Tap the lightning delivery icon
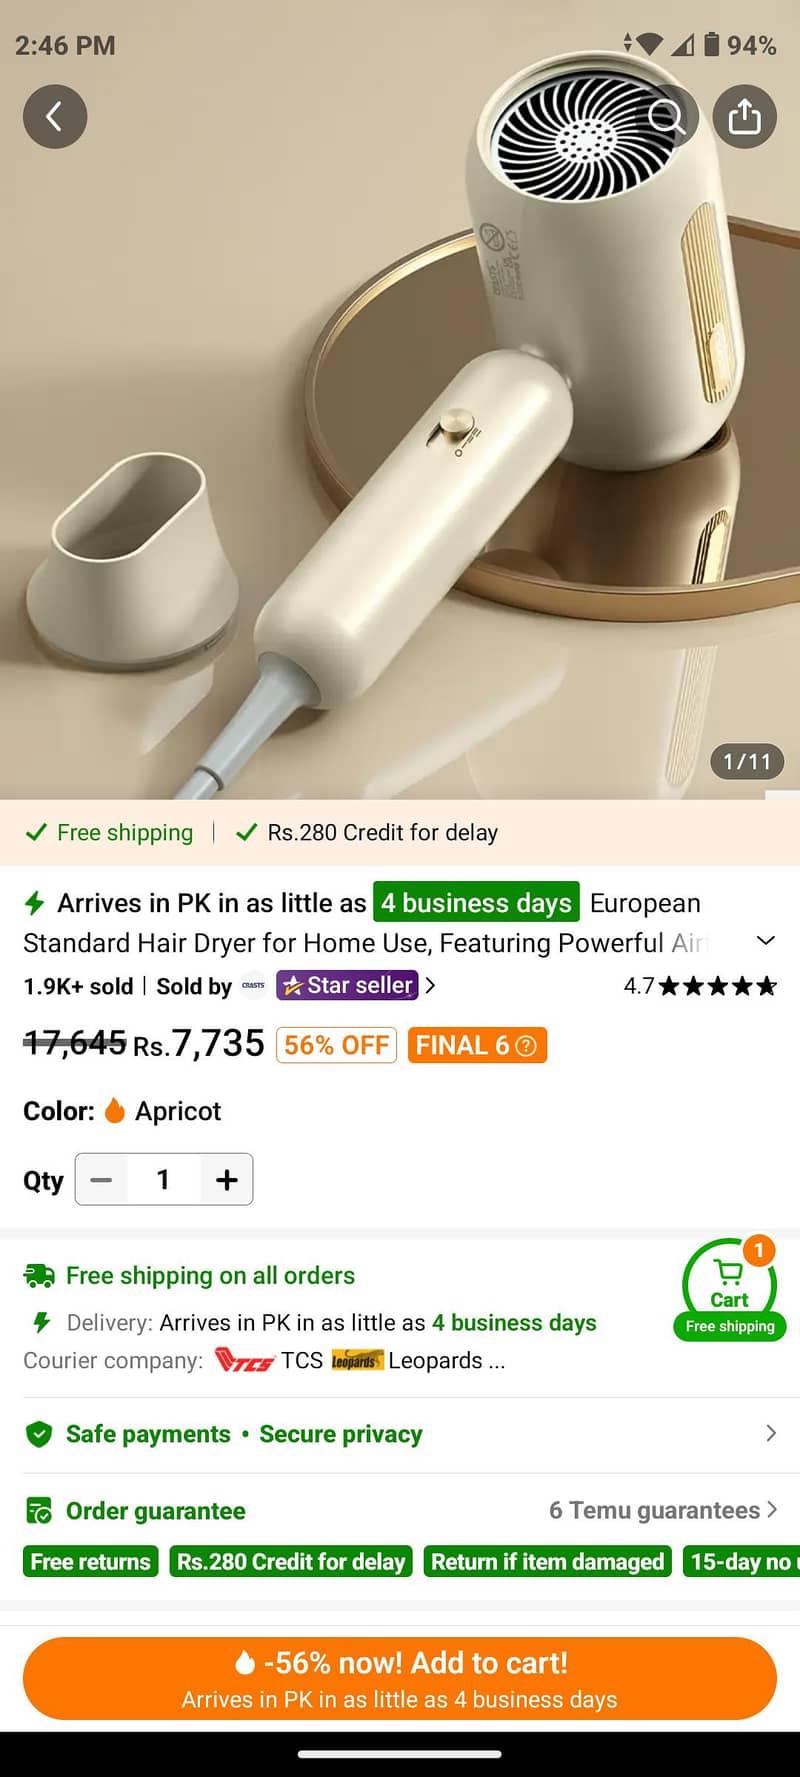Image resolution: width=800 pixels, height=1777 pixels. [37, 1322]
